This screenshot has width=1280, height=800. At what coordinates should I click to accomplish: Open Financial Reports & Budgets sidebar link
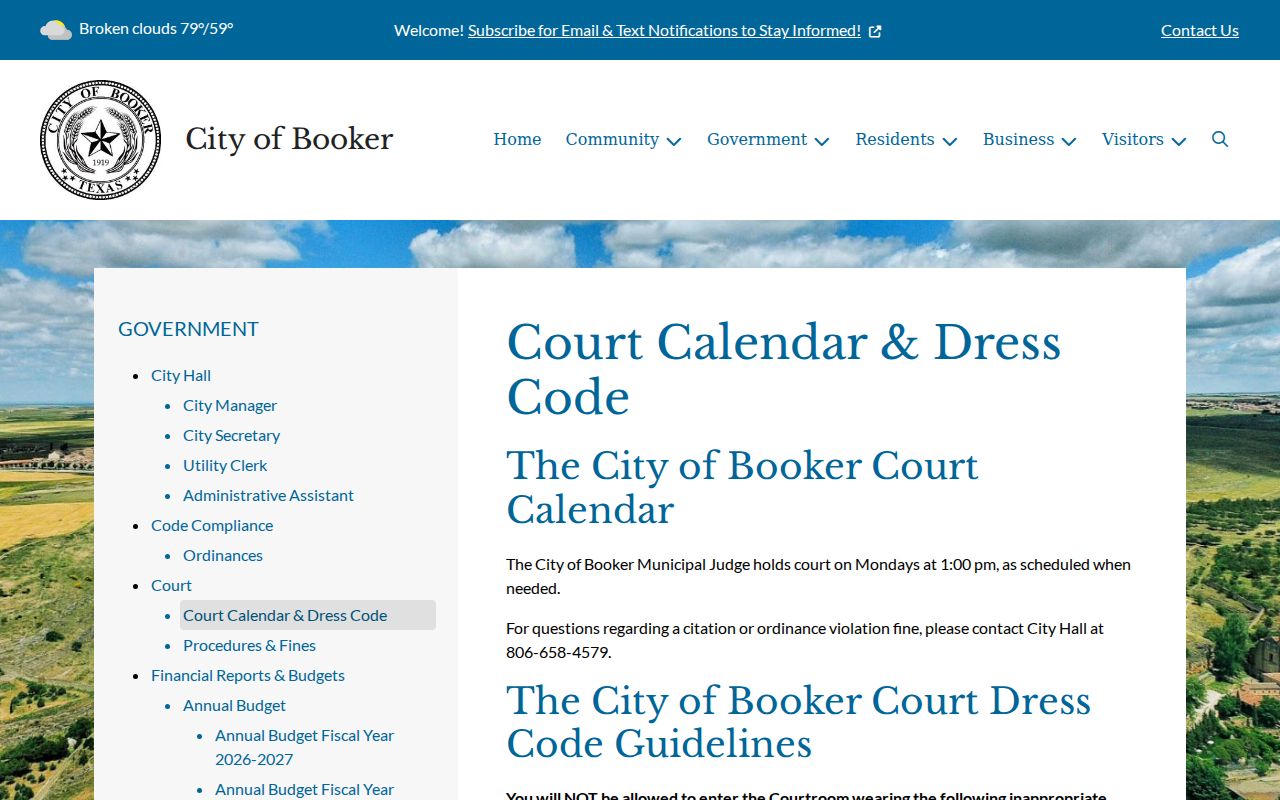point(248,675)
